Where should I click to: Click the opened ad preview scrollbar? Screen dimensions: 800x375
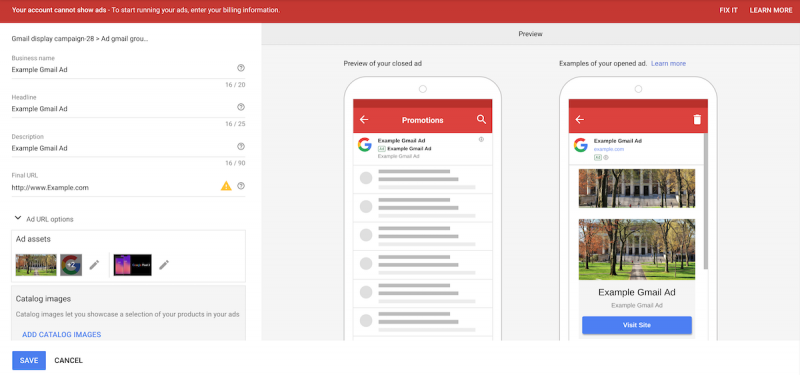(706, 202)
